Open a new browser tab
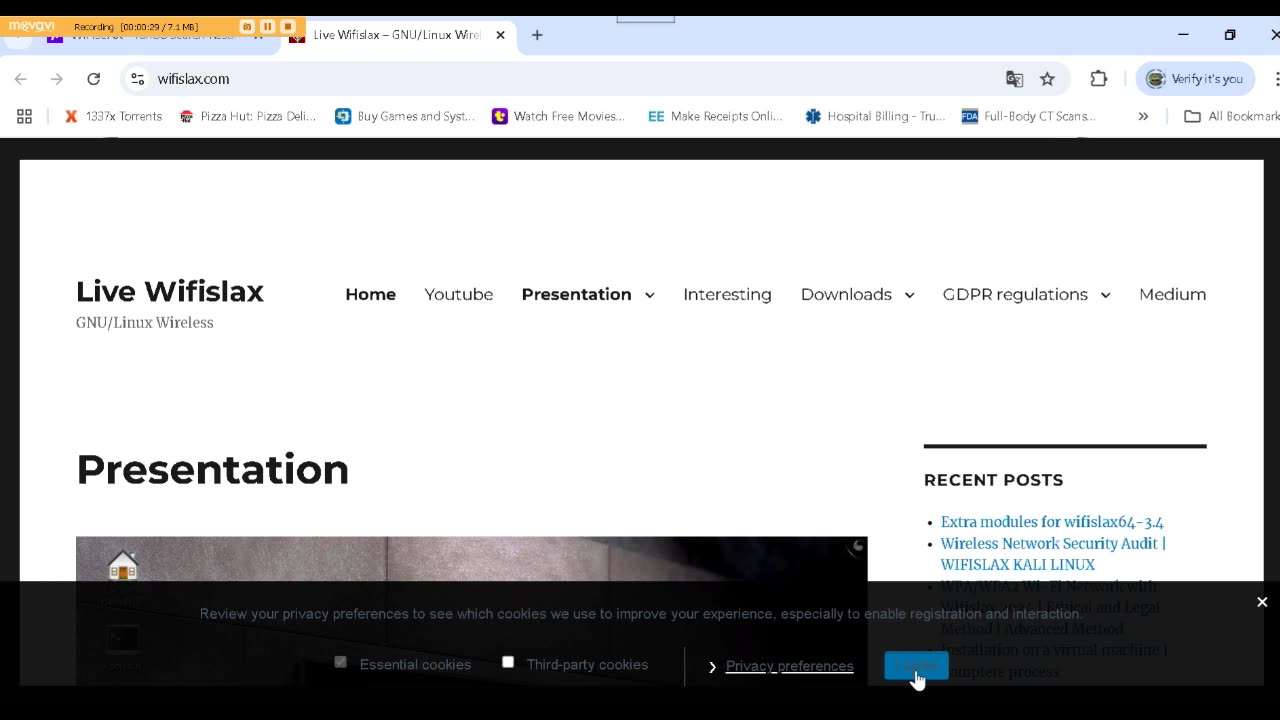Image resolution: width=1280 pixels, height=720 pixels. (537, 35)
